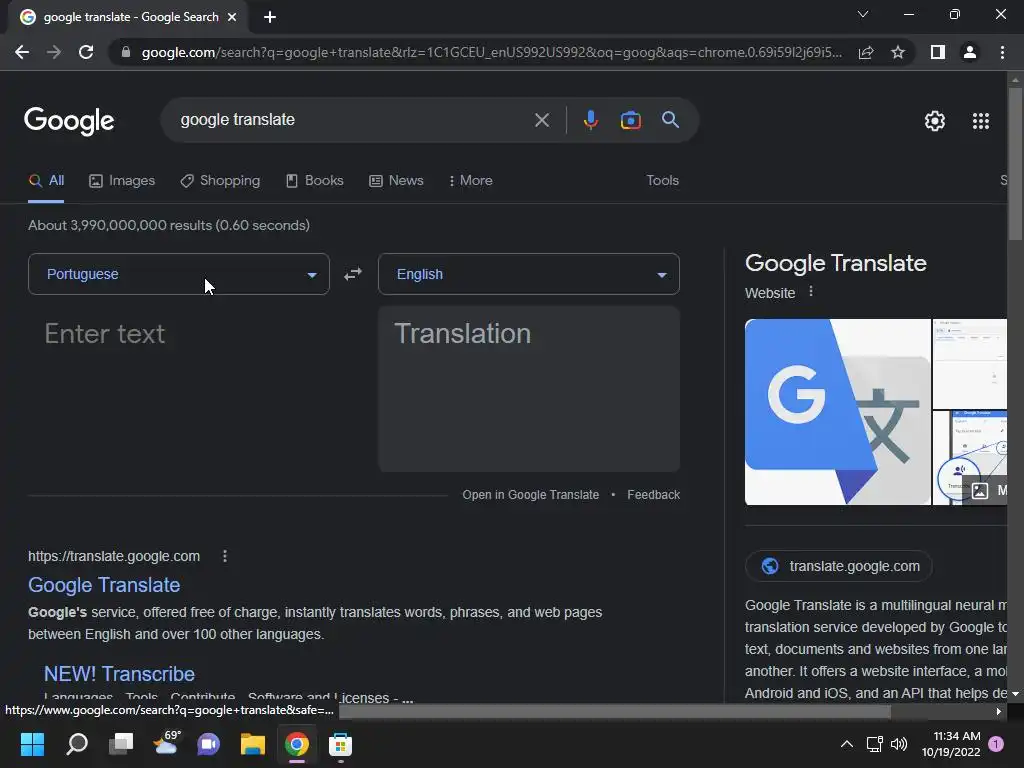The height and width of the screenshot is (768, 1024).
Task: Click the google translate search box
Action: pyautogui.click(x=353, y=120)
